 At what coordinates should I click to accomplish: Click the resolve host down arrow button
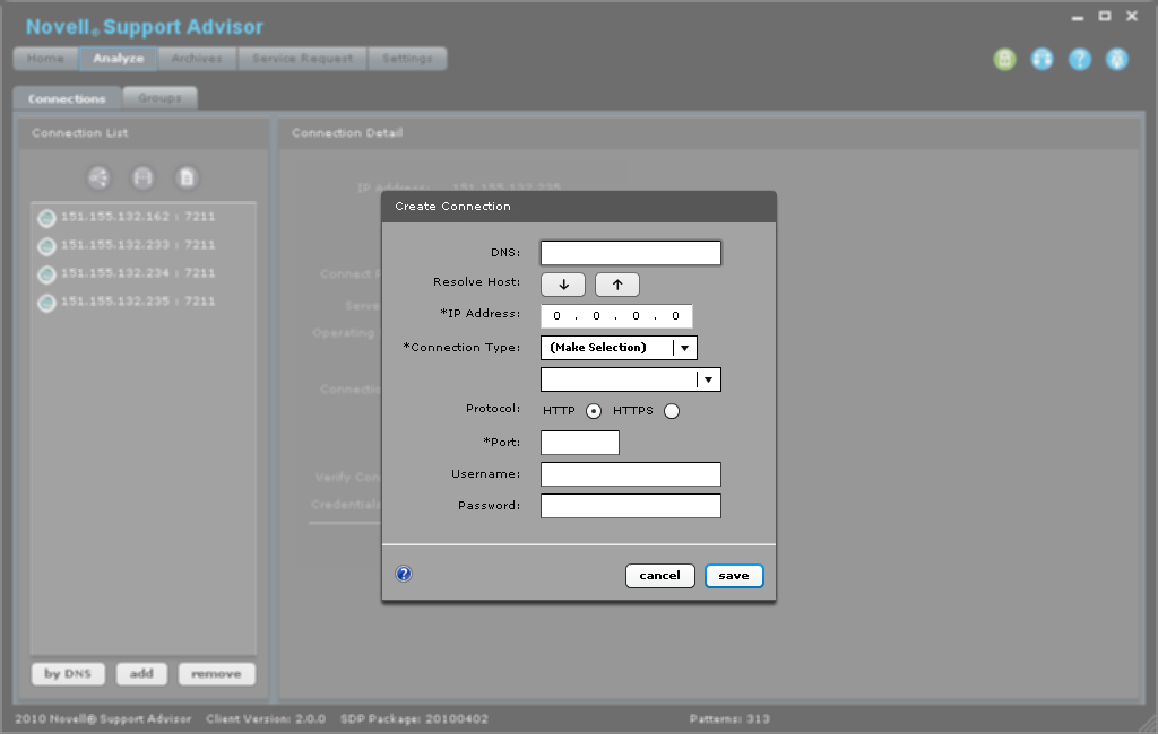coord(563,284)
